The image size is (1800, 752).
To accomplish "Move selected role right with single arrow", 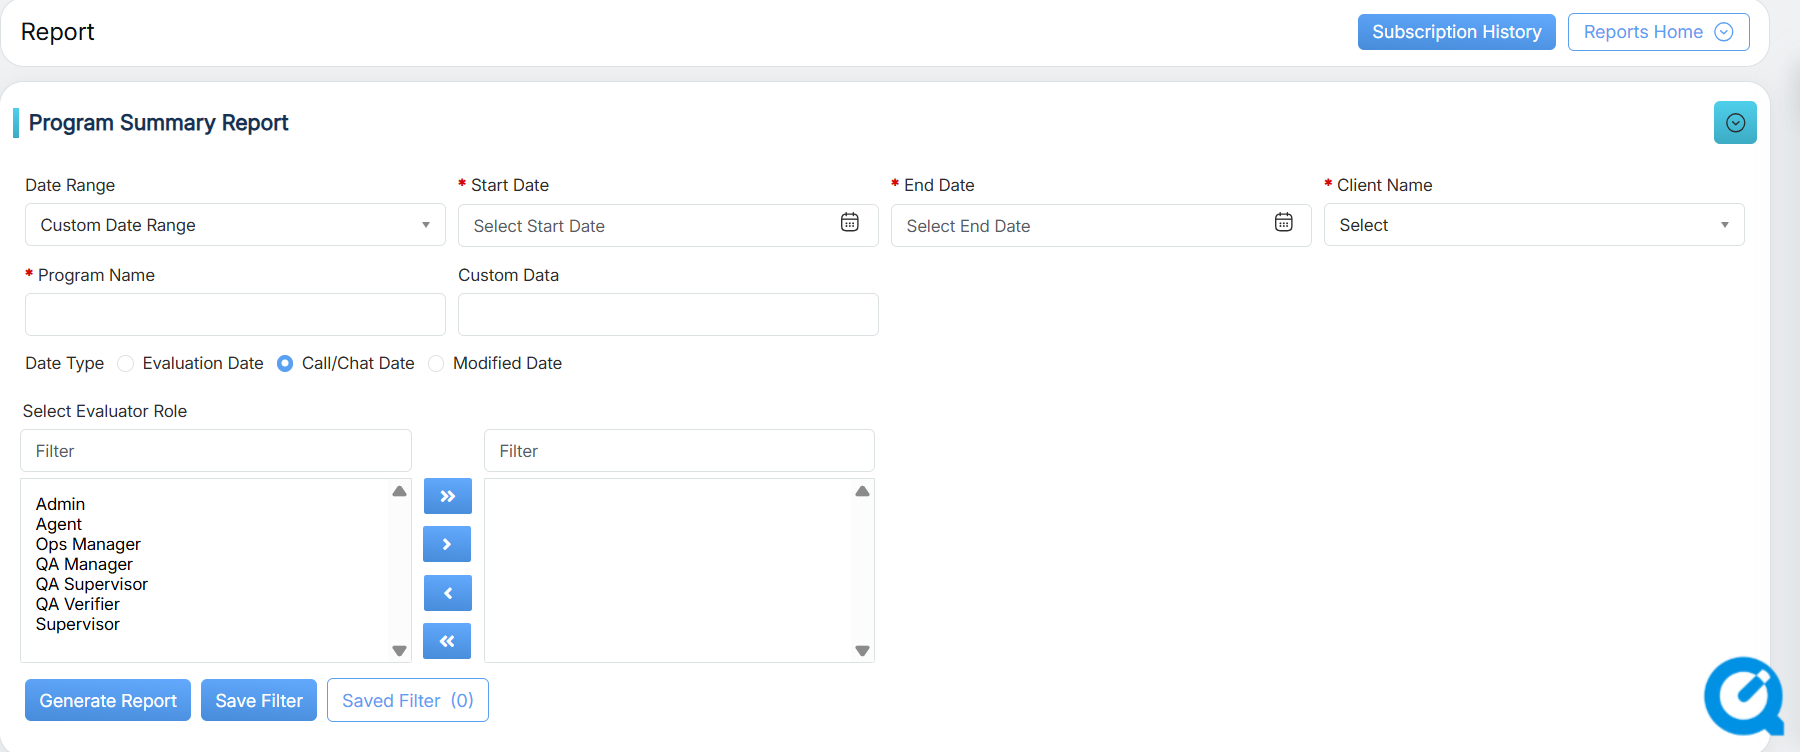I will point(447,544).
